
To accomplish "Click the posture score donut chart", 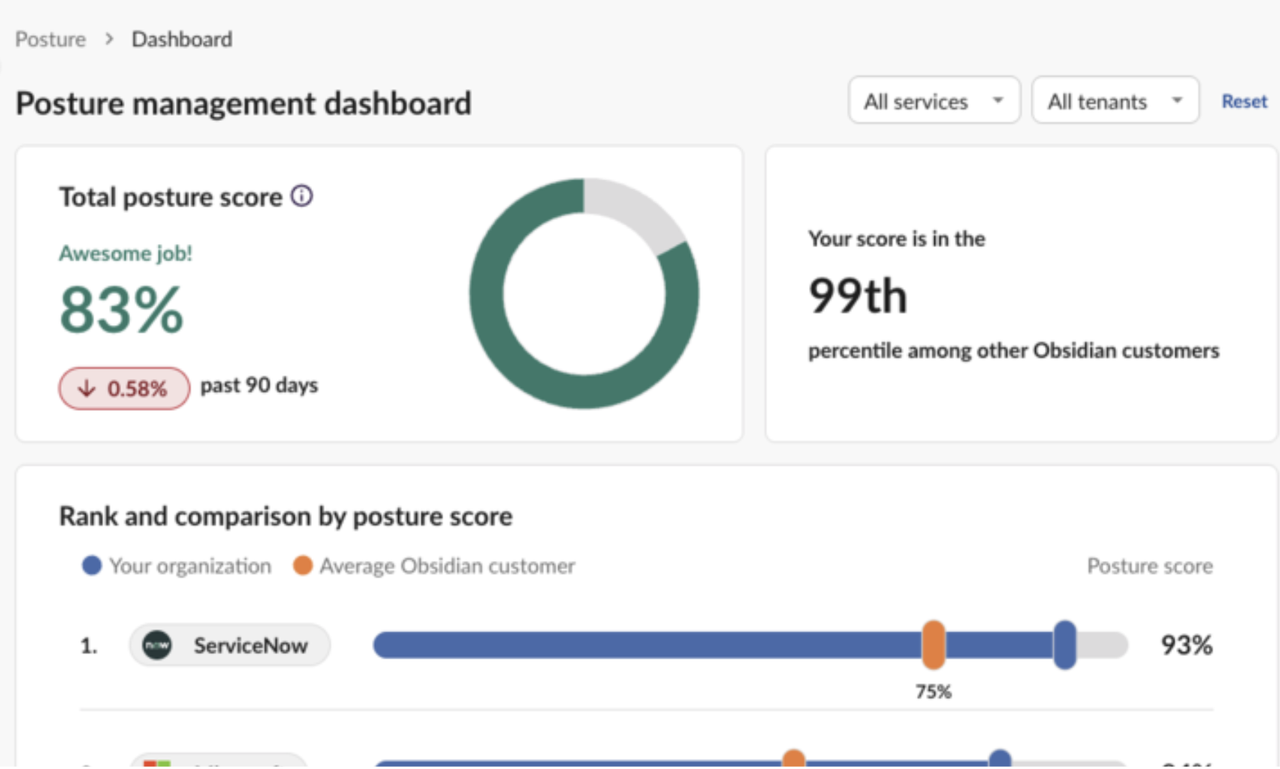I will tap(584, 294).
